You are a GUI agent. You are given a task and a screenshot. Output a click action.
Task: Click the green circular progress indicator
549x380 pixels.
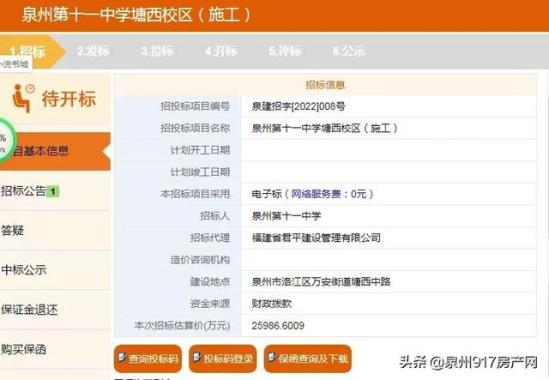[x=5, y=141]
